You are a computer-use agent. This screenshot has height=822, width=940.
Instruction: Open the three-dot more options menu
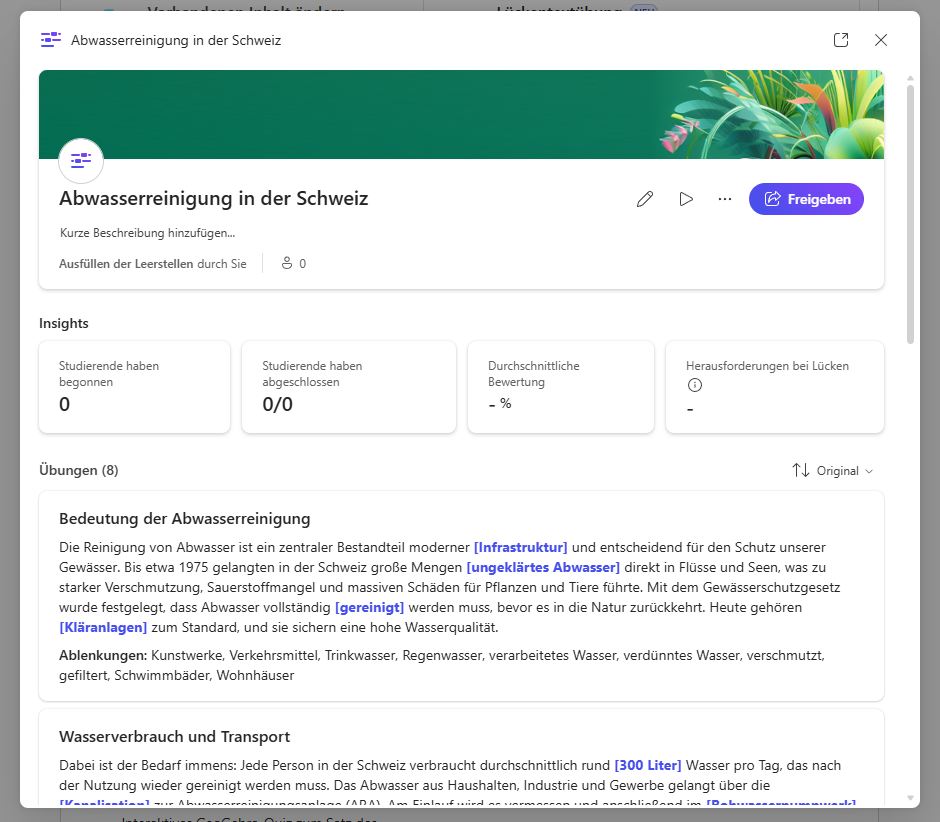725,199
